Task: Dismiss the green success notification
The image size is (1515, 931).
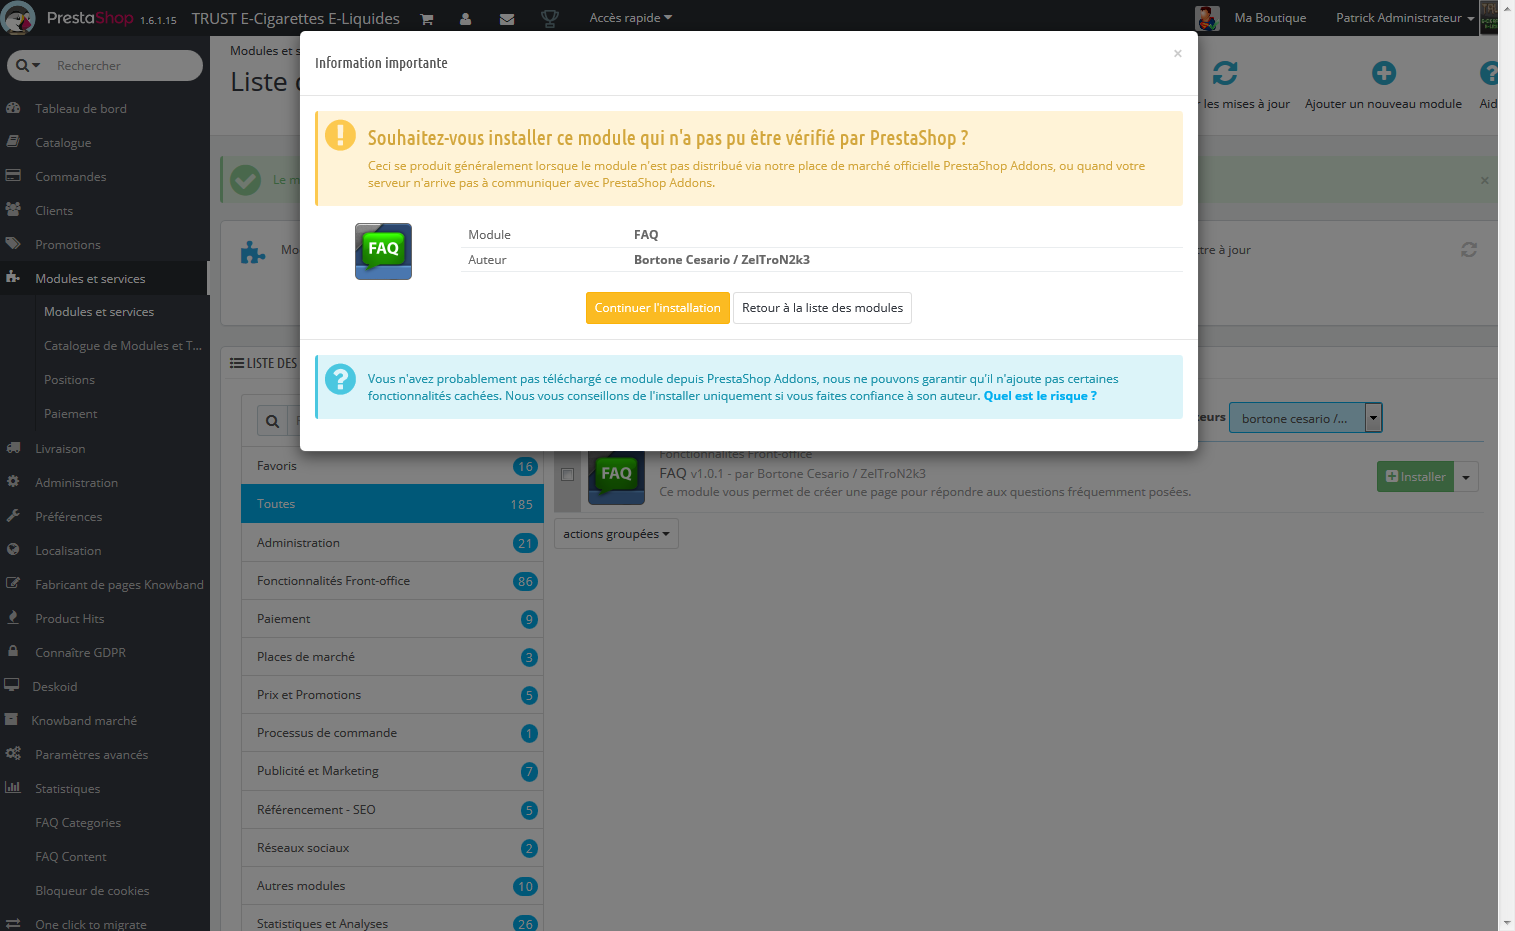Action: (1485, 180)
